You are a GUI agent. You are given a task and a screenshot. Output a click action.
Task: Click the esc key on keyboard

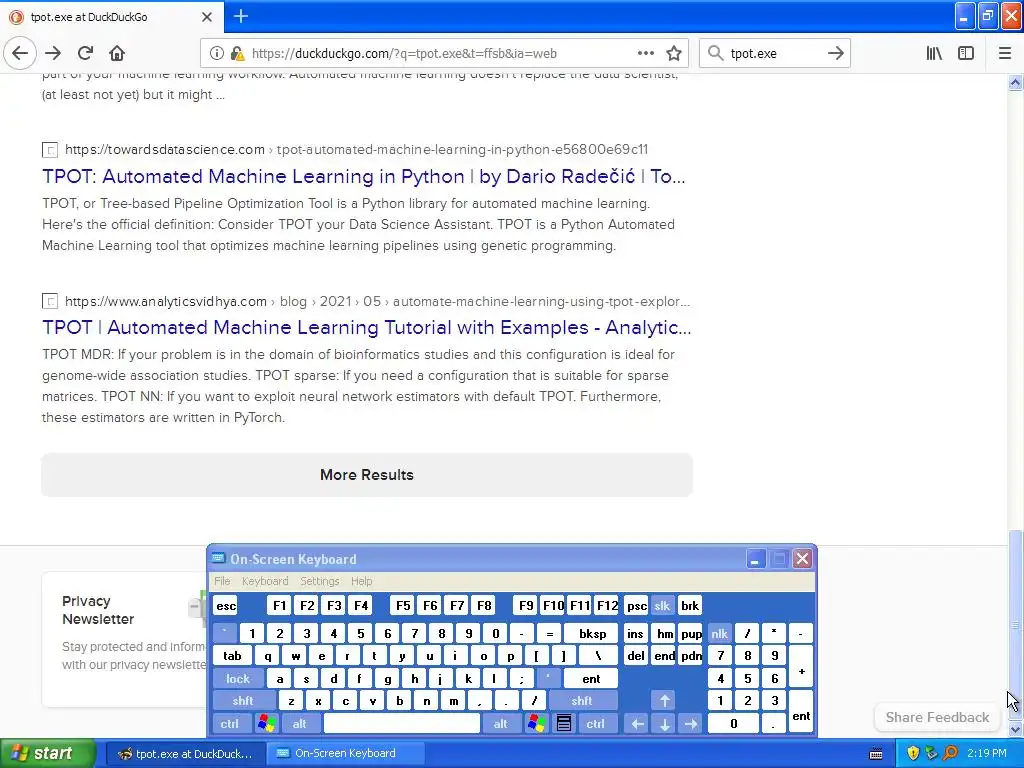(x=226, y=605)
